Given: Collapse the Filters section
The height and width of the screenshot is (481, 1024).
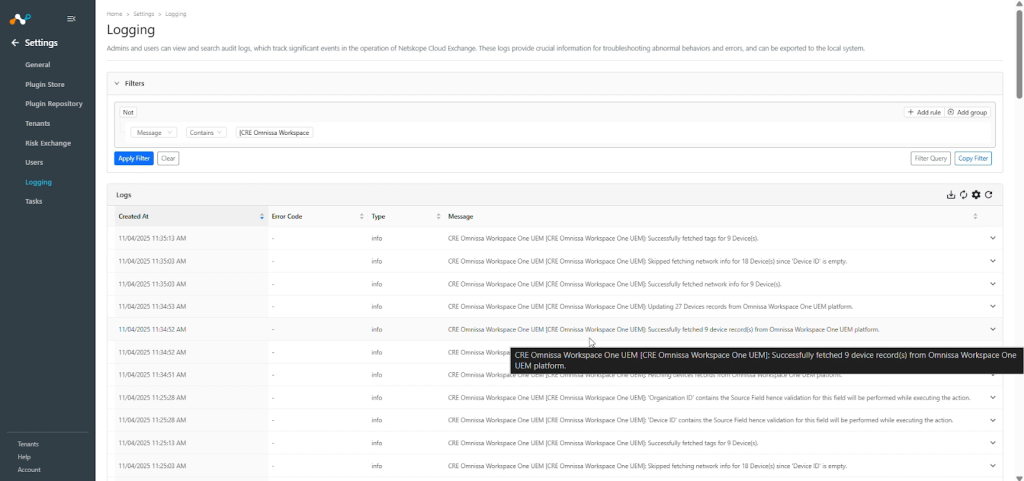Looking at the screenshot, I should [117, 84].
